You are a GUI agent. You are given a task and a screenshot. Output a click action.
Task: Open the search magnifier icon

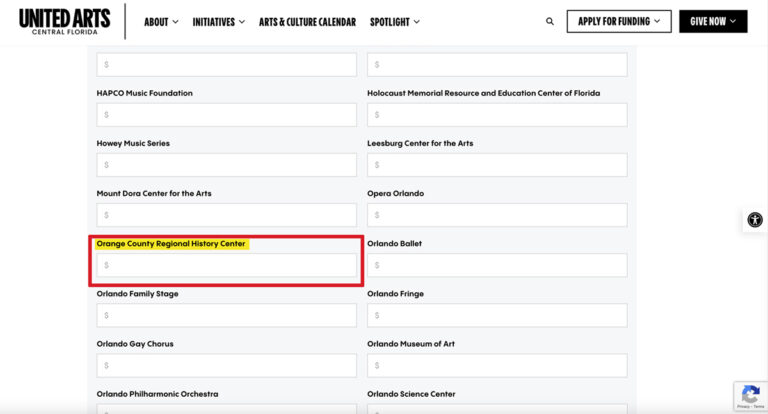[x=550, y=21]
